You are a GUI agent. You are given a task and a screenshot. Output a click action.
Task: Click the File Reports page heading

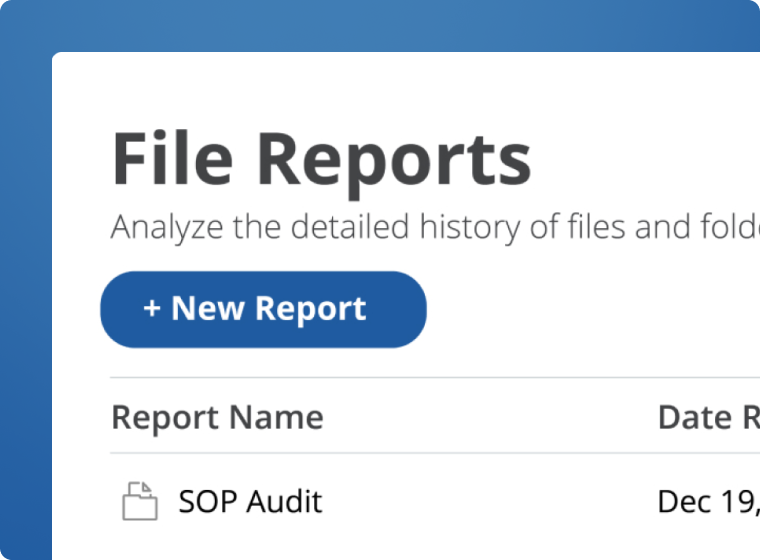(x=321, y=160)
